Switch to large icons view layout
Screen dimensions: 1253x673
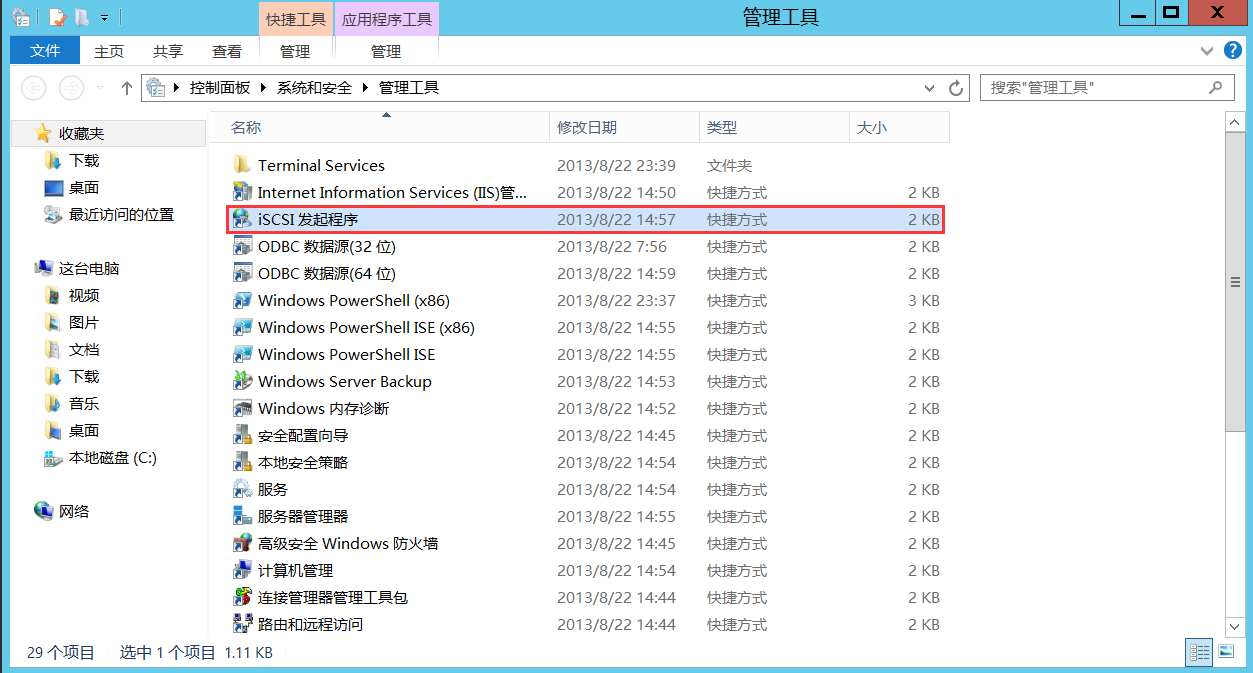tap(1226, 652)
